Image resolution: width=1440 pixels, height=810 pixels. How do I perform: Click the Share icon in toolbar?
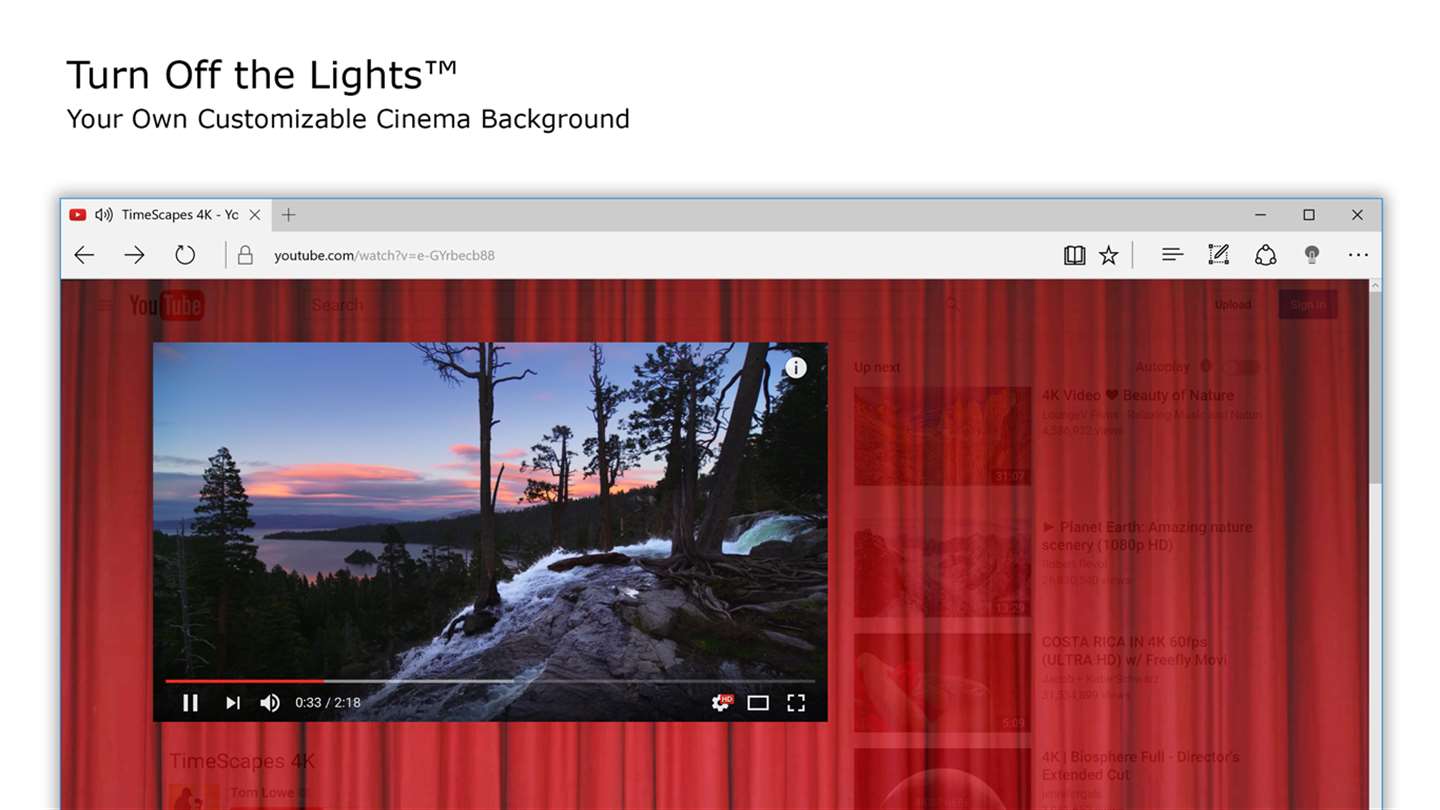1266,255
